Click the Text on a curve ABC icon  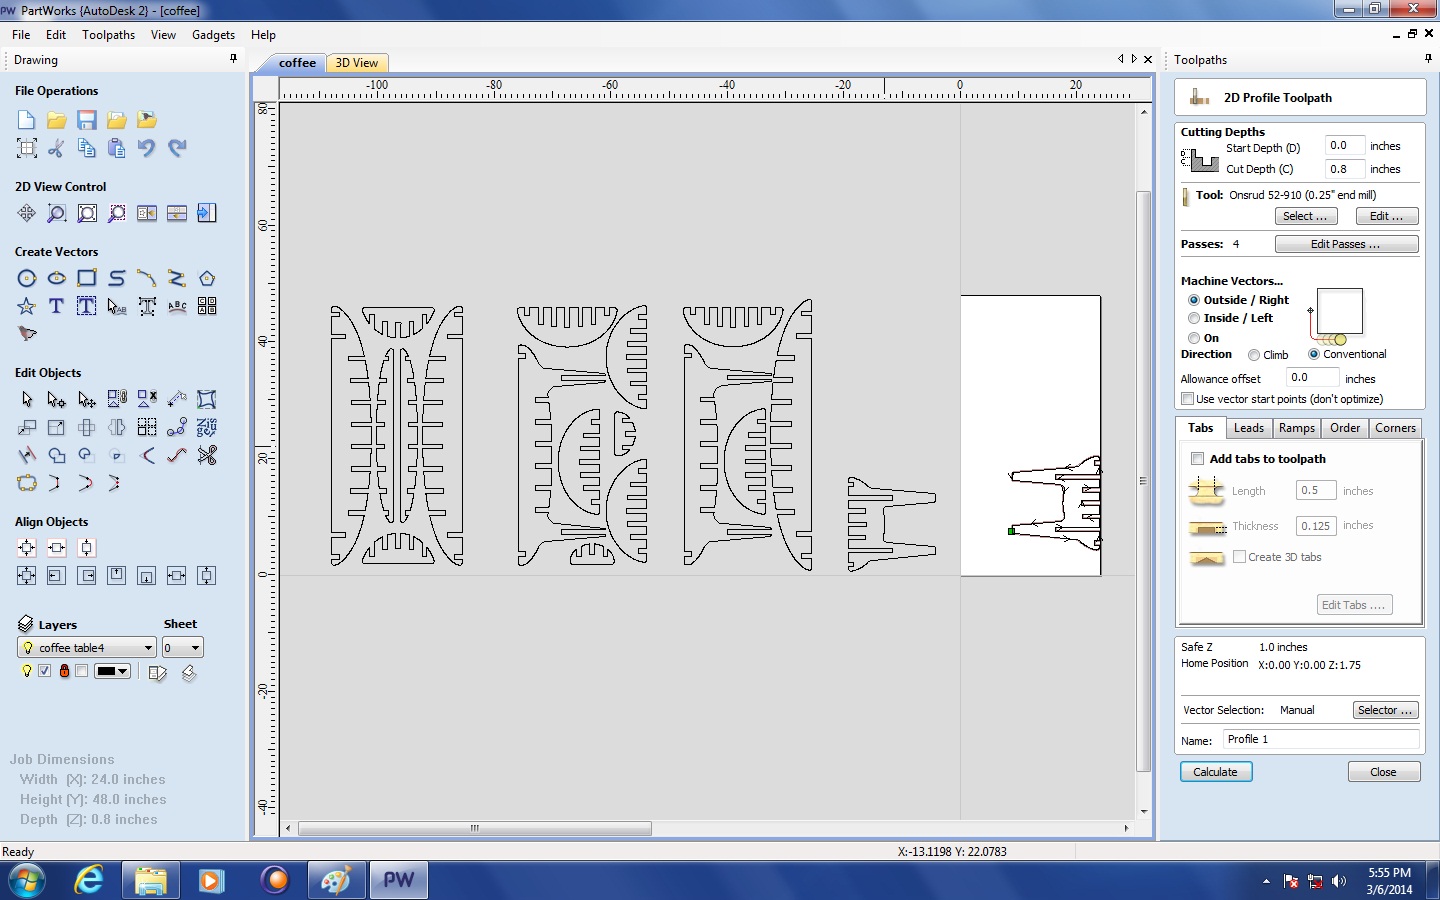(177, 306)
